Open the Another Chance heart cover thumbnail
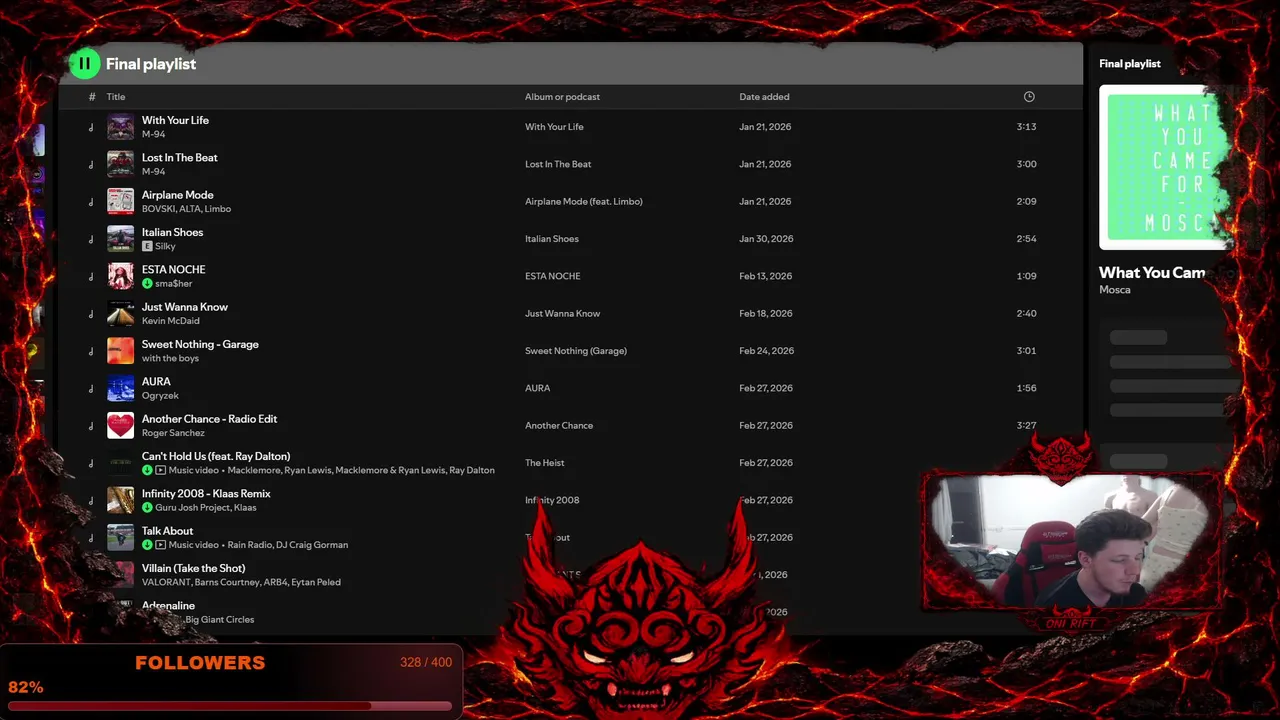This screenshot has height=720, width=1280. pyautogui.click(x=120, y=426)
